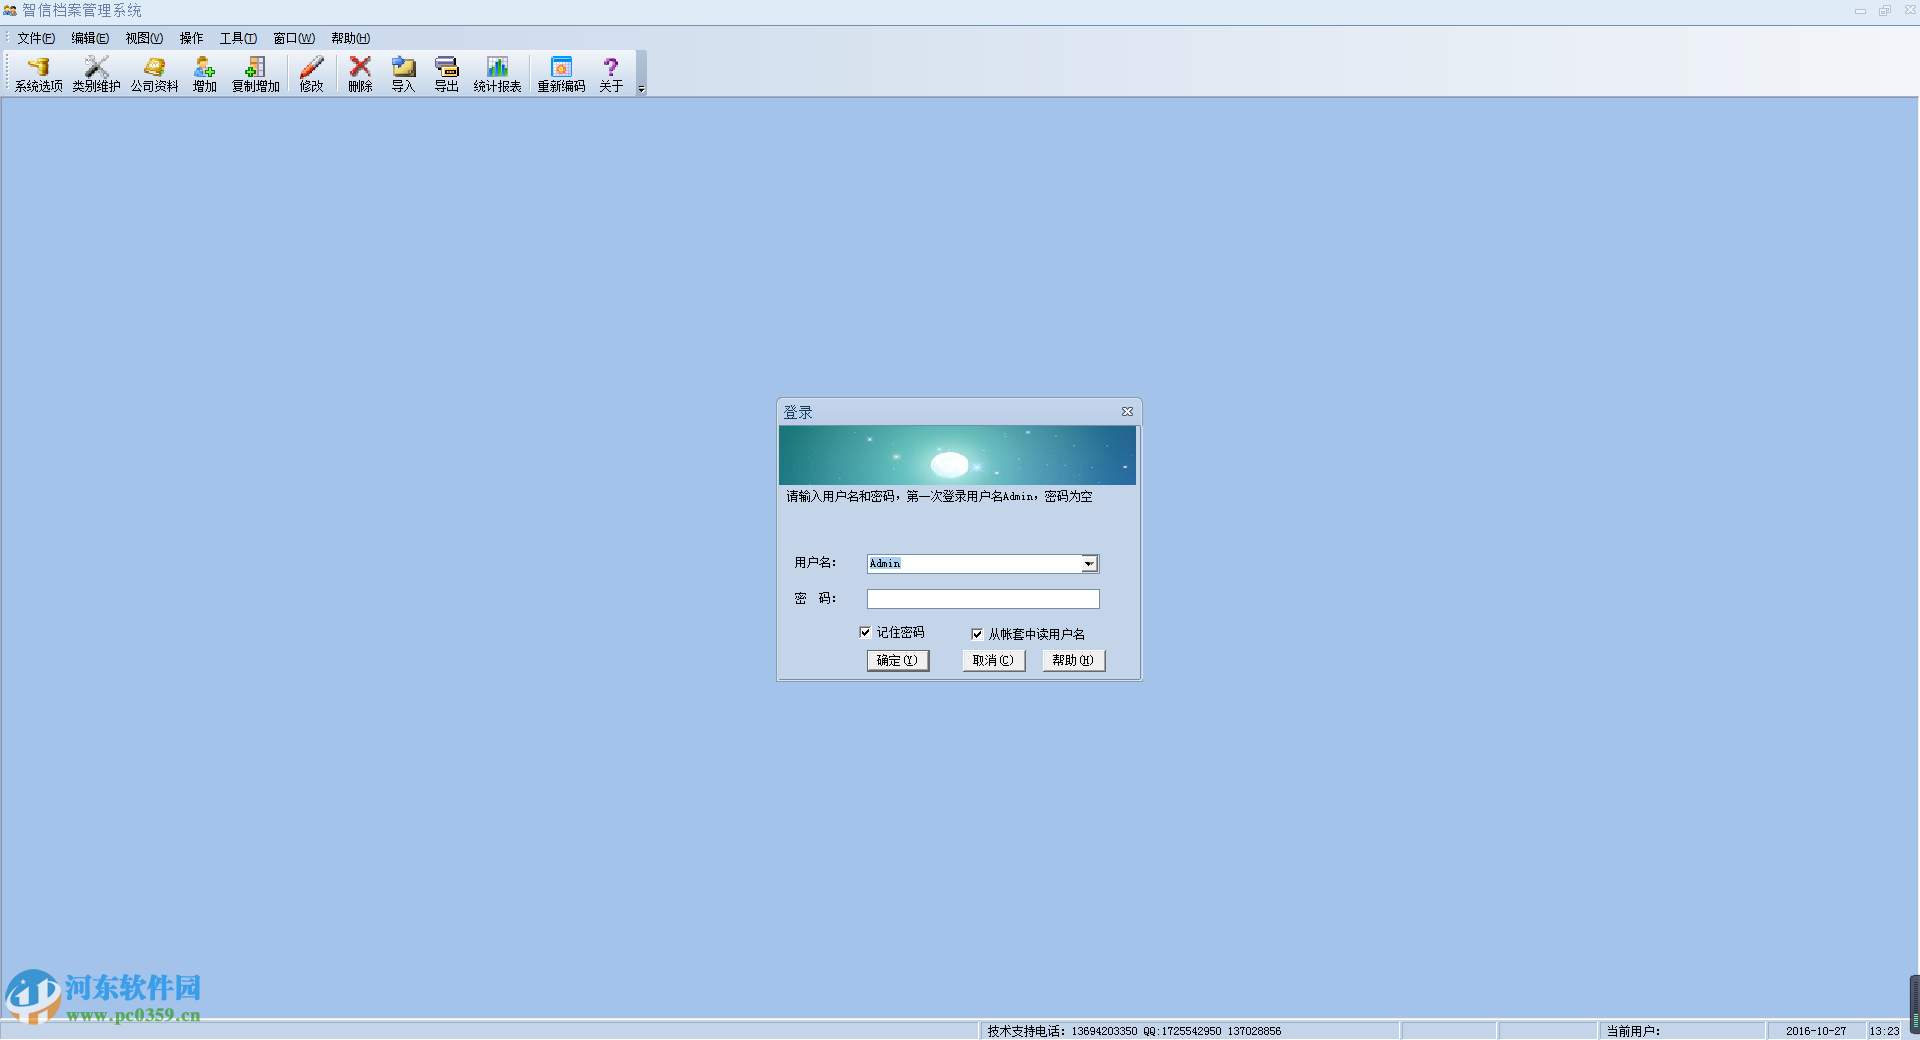1920x1040 pixels.
Task: Select the 复制增加 toolbar icon
Action: pos(256,74)
